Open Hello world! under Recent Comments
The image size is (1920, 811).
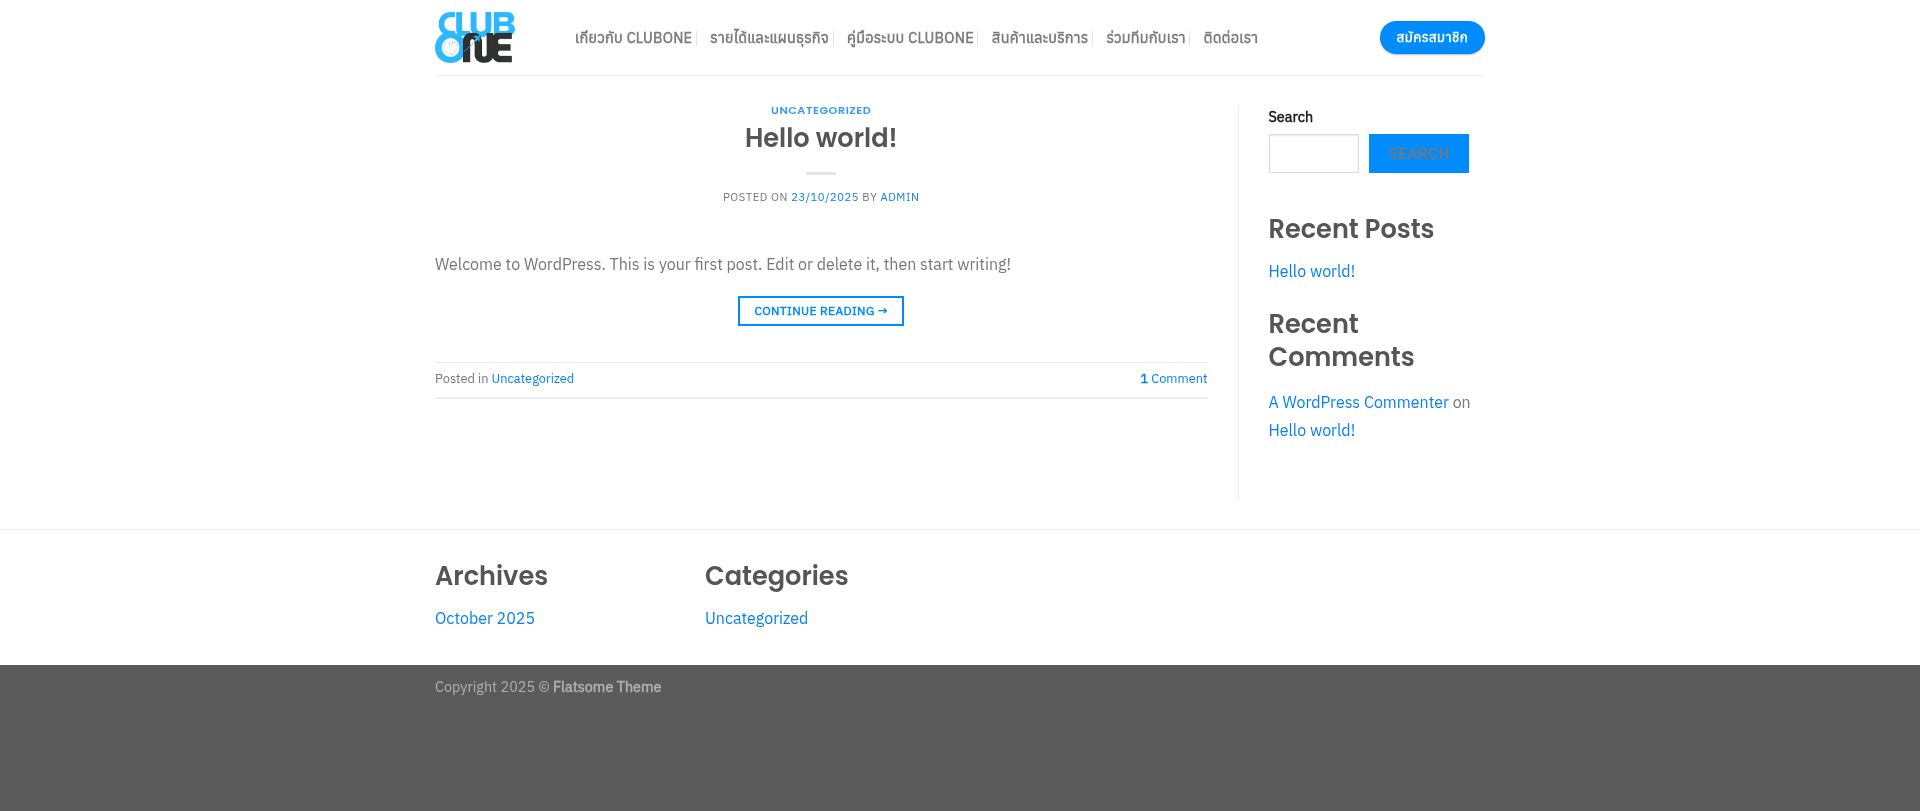click(x=1312, y=430)
